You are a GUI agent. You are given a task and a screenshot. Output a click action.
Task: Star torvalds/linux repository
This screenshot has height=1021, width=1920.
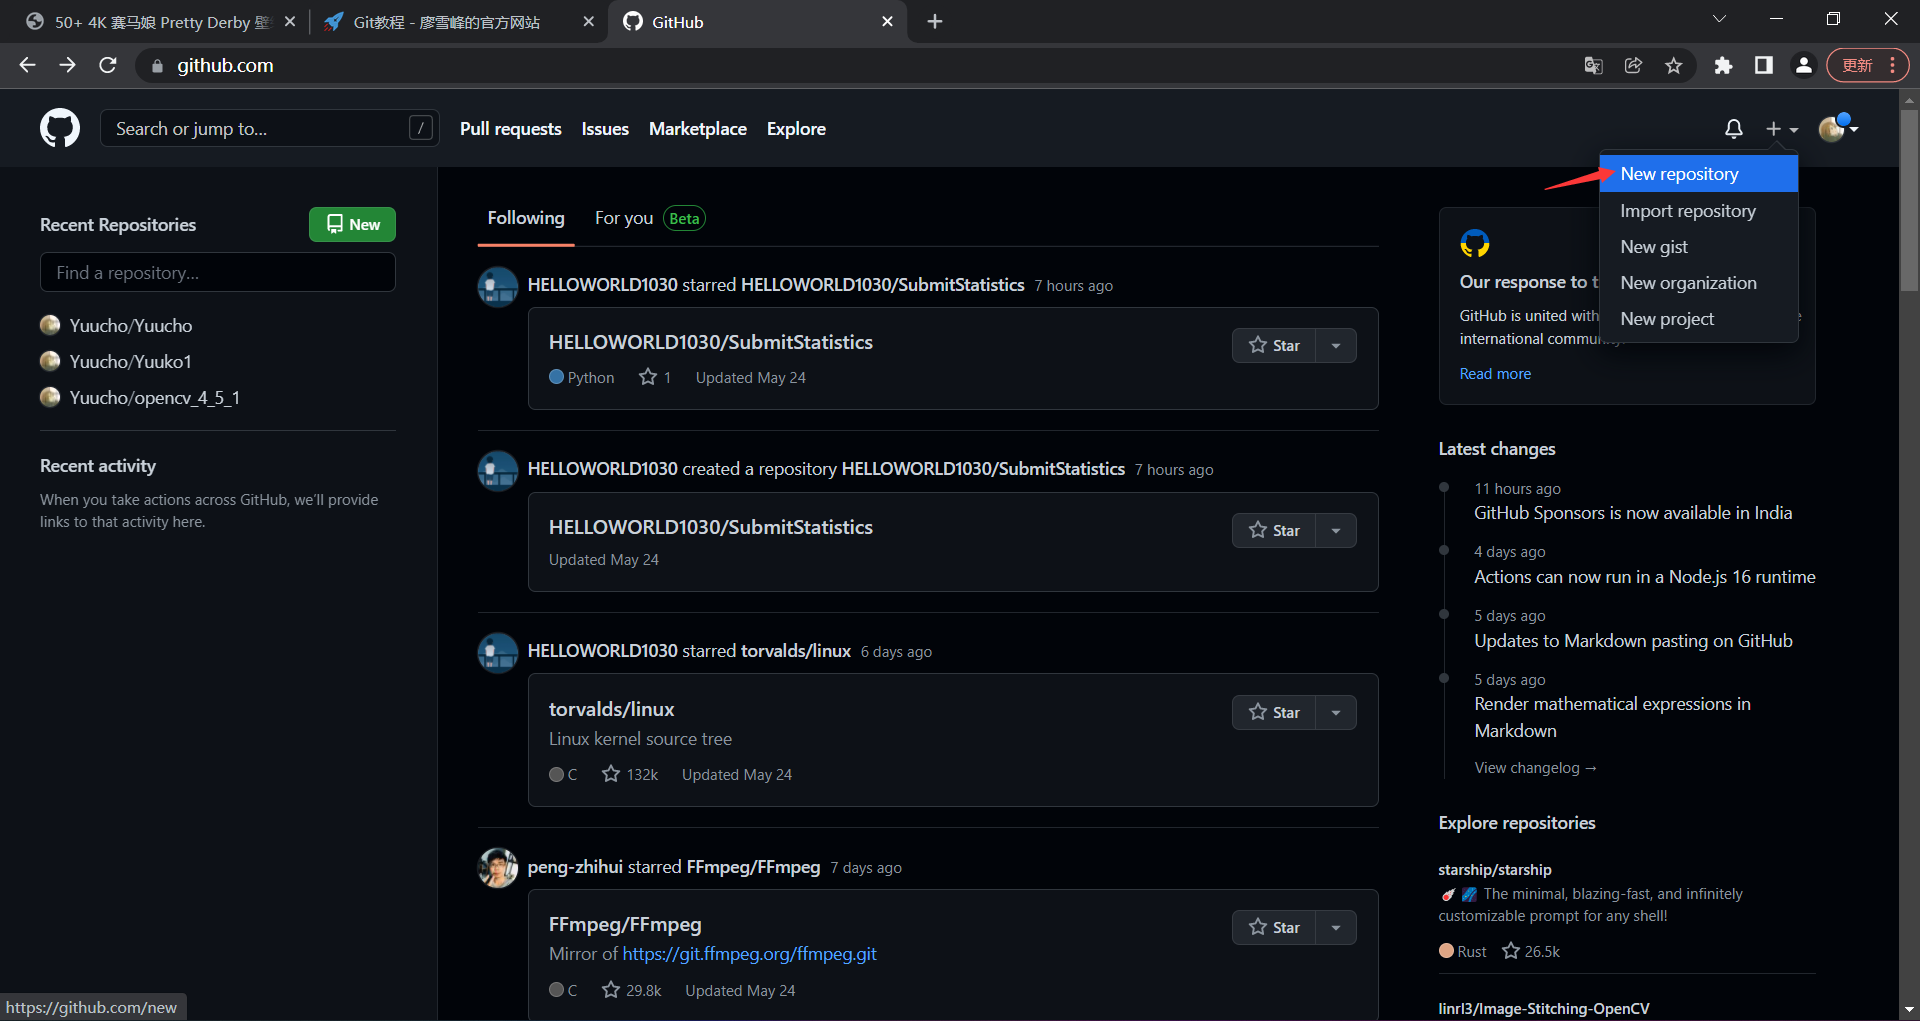pos(1274,712)
